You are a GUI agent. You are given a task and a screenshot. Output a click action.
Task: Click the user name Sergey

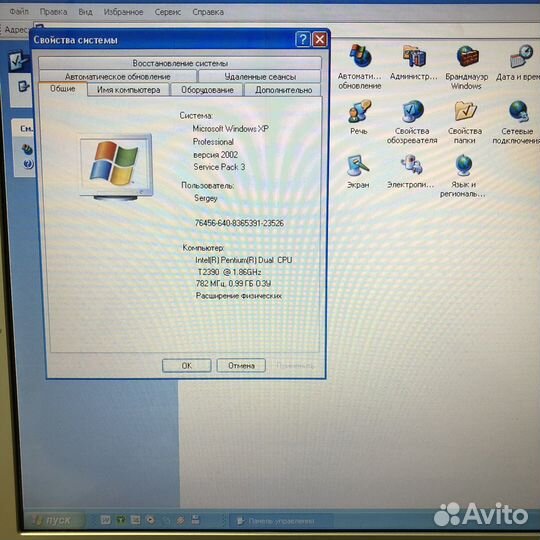(x=206, y=198)
